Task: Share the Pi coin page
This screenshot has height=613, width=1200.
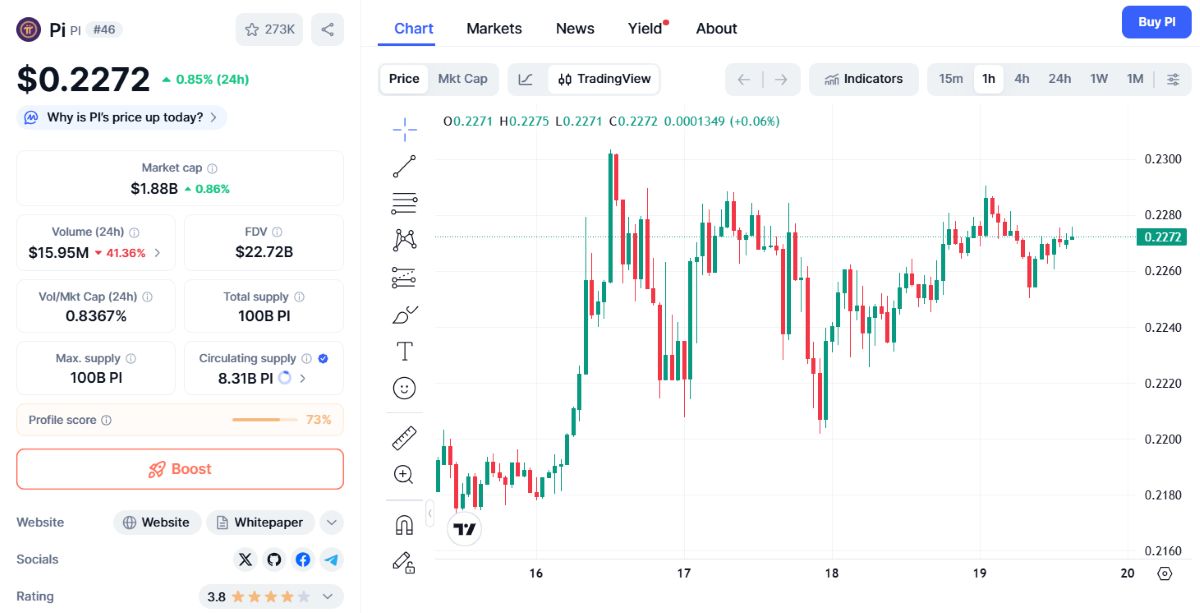Action: 327,29
